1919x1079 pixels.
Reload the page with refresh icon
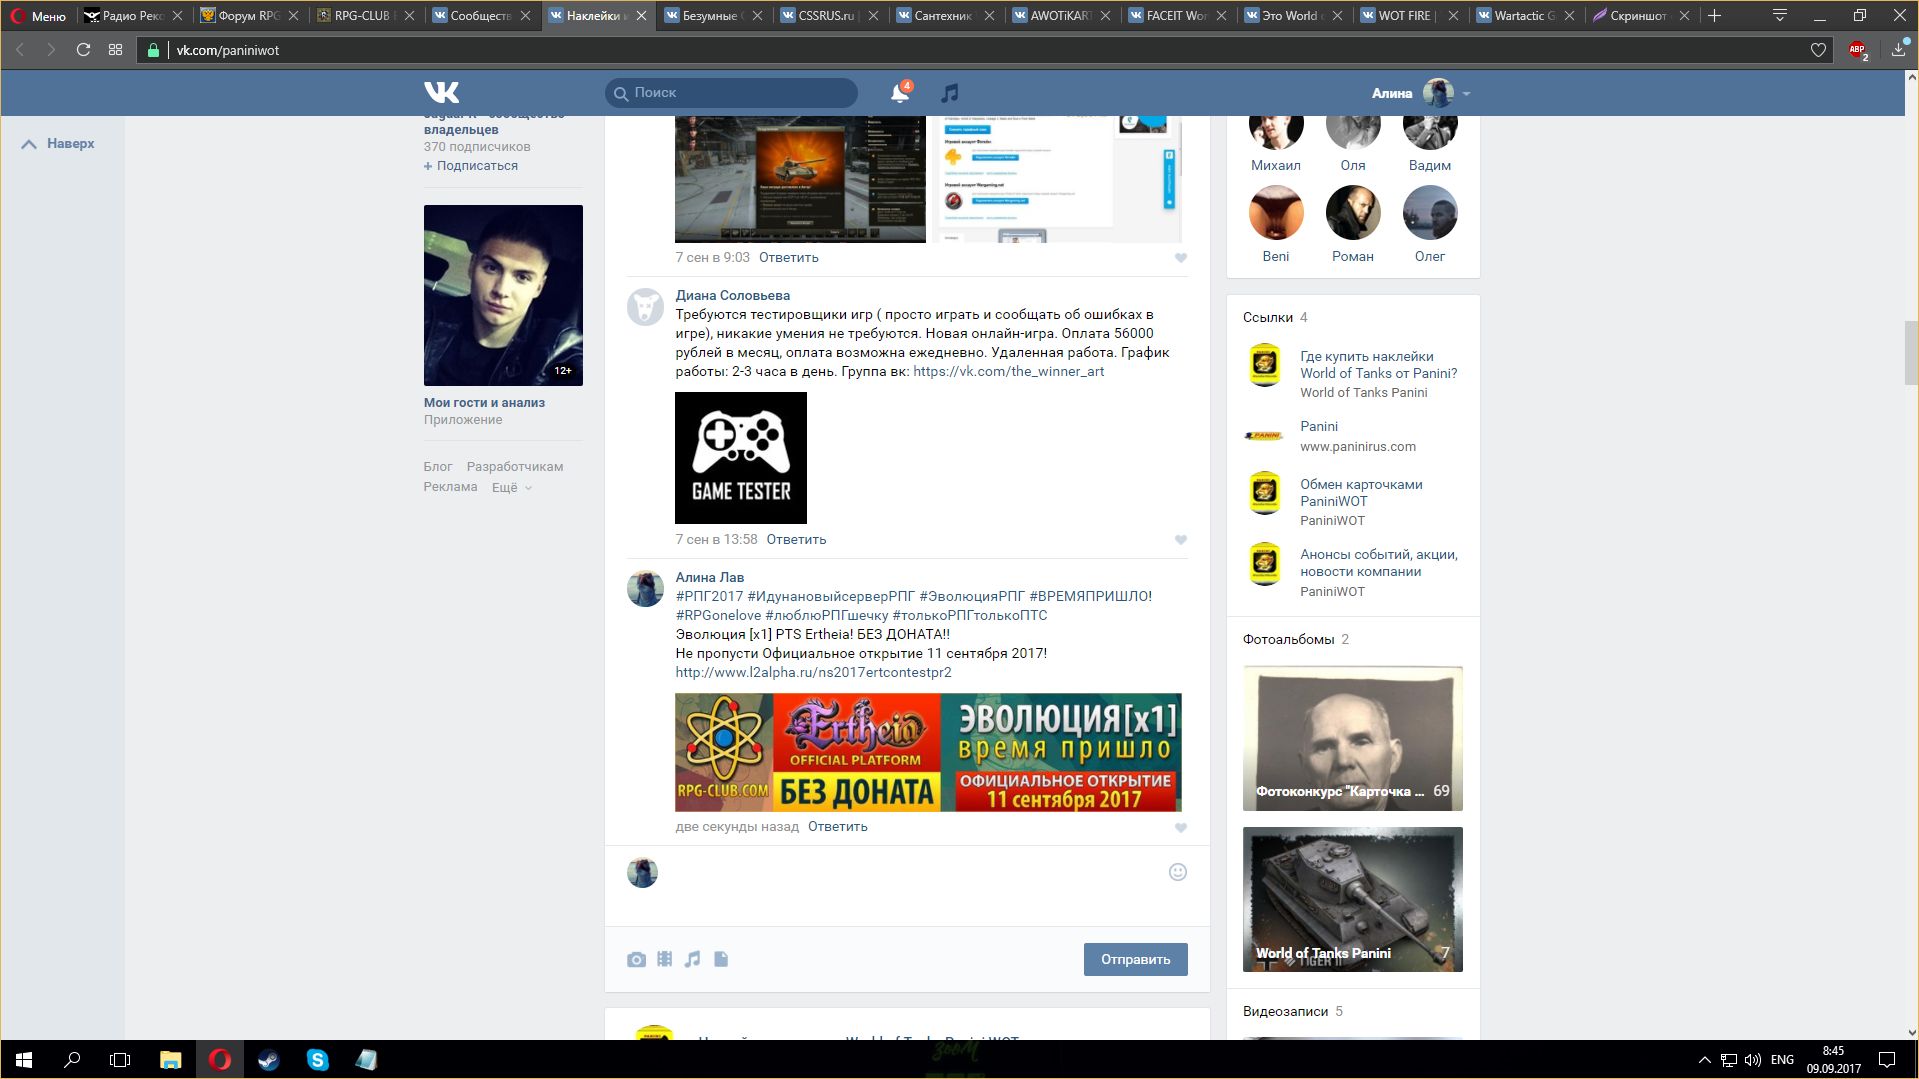(x=84, y=50)
